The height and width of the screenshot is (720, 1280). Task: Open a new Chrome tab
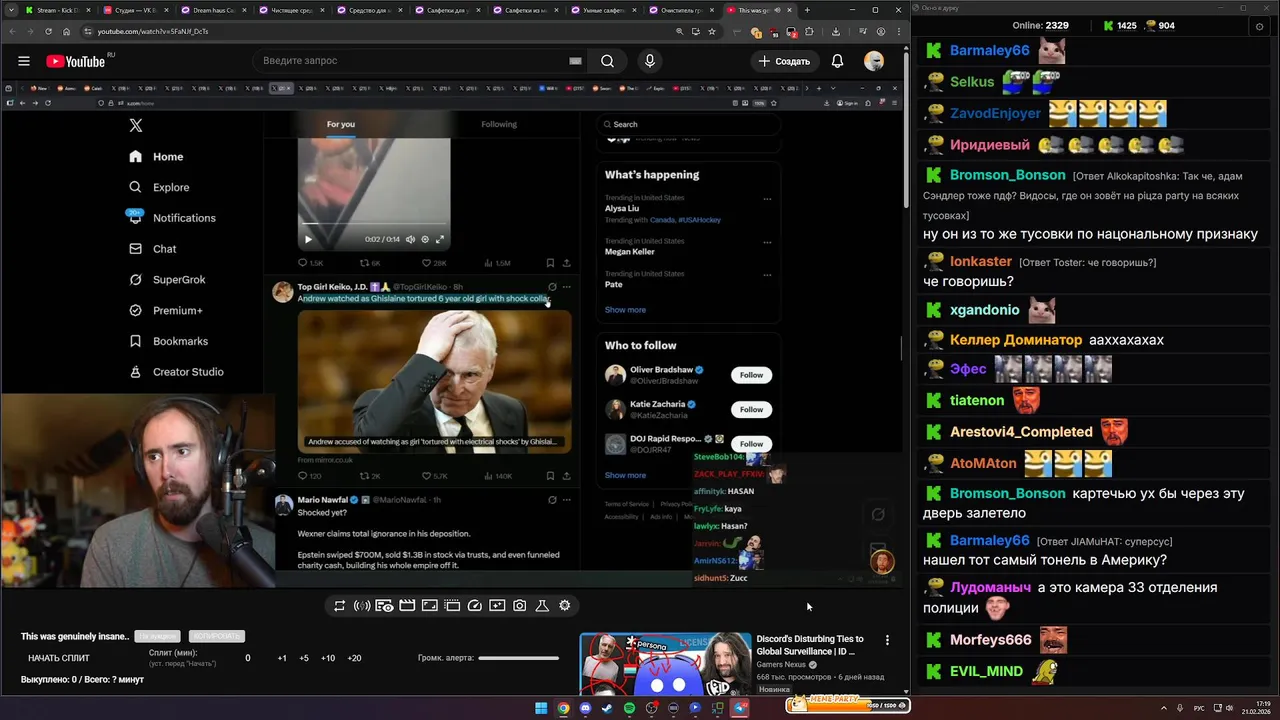point(807,10)
